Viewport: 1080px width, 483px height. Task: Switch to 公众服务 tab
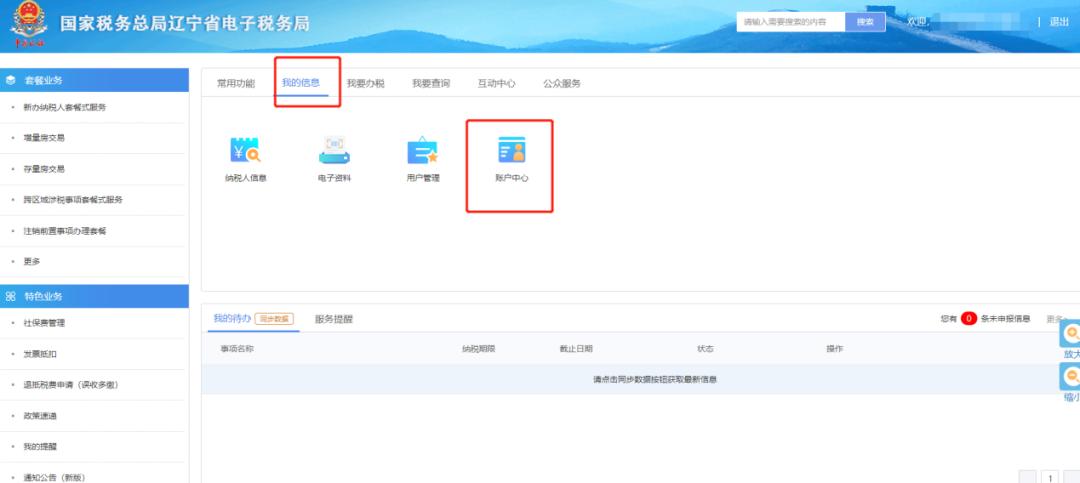point(562,83)
